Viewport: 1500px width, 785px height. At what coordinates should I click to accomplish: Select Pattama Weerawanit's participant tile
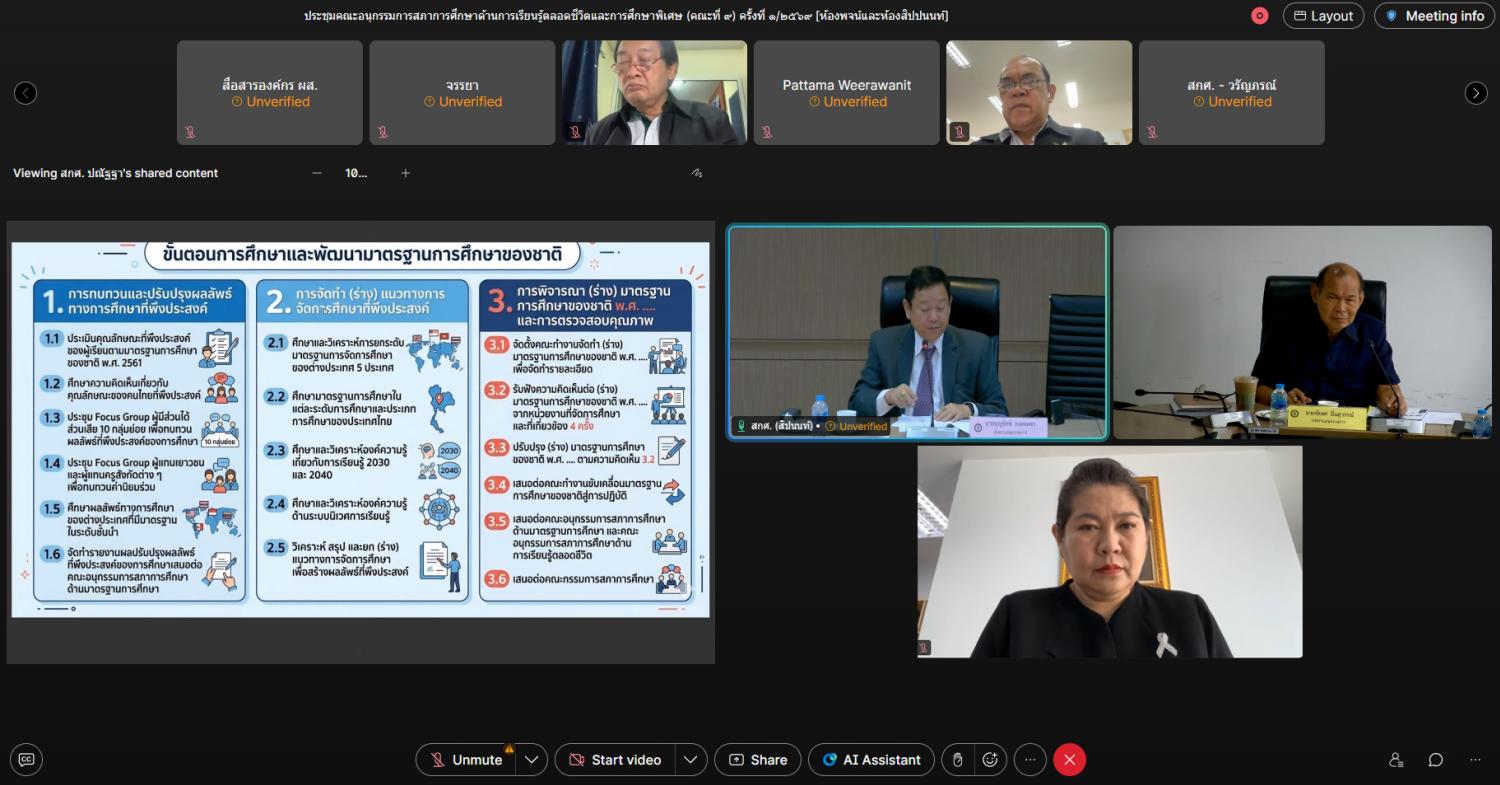(846, 93)
